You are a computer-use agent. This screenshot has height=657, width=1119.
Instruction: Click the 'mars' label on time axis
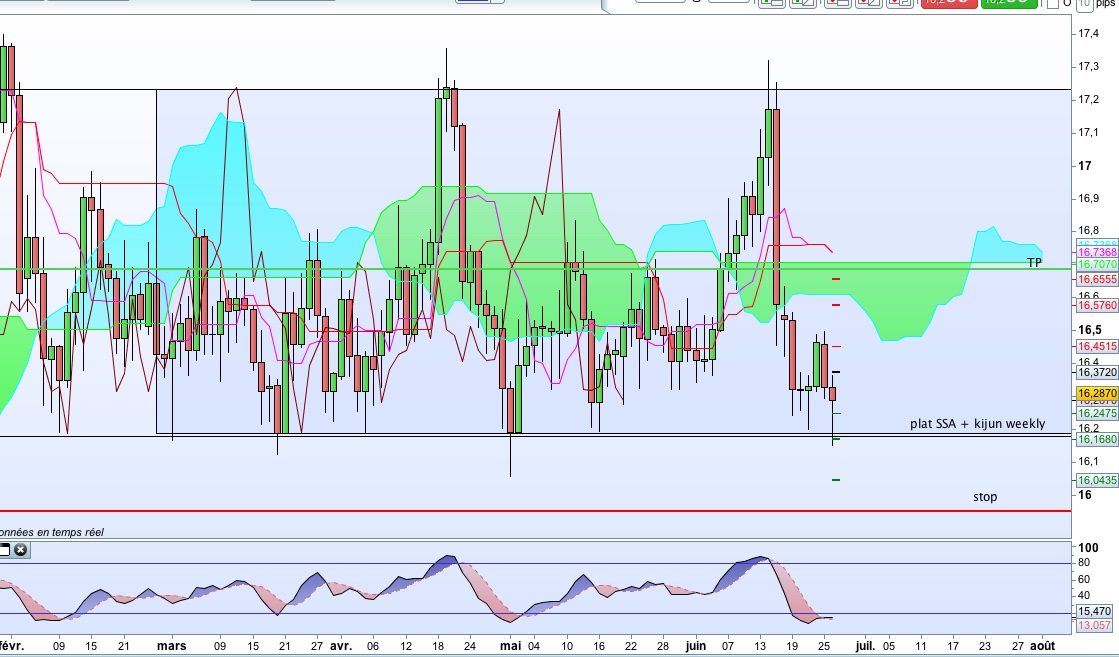point(172,646)
